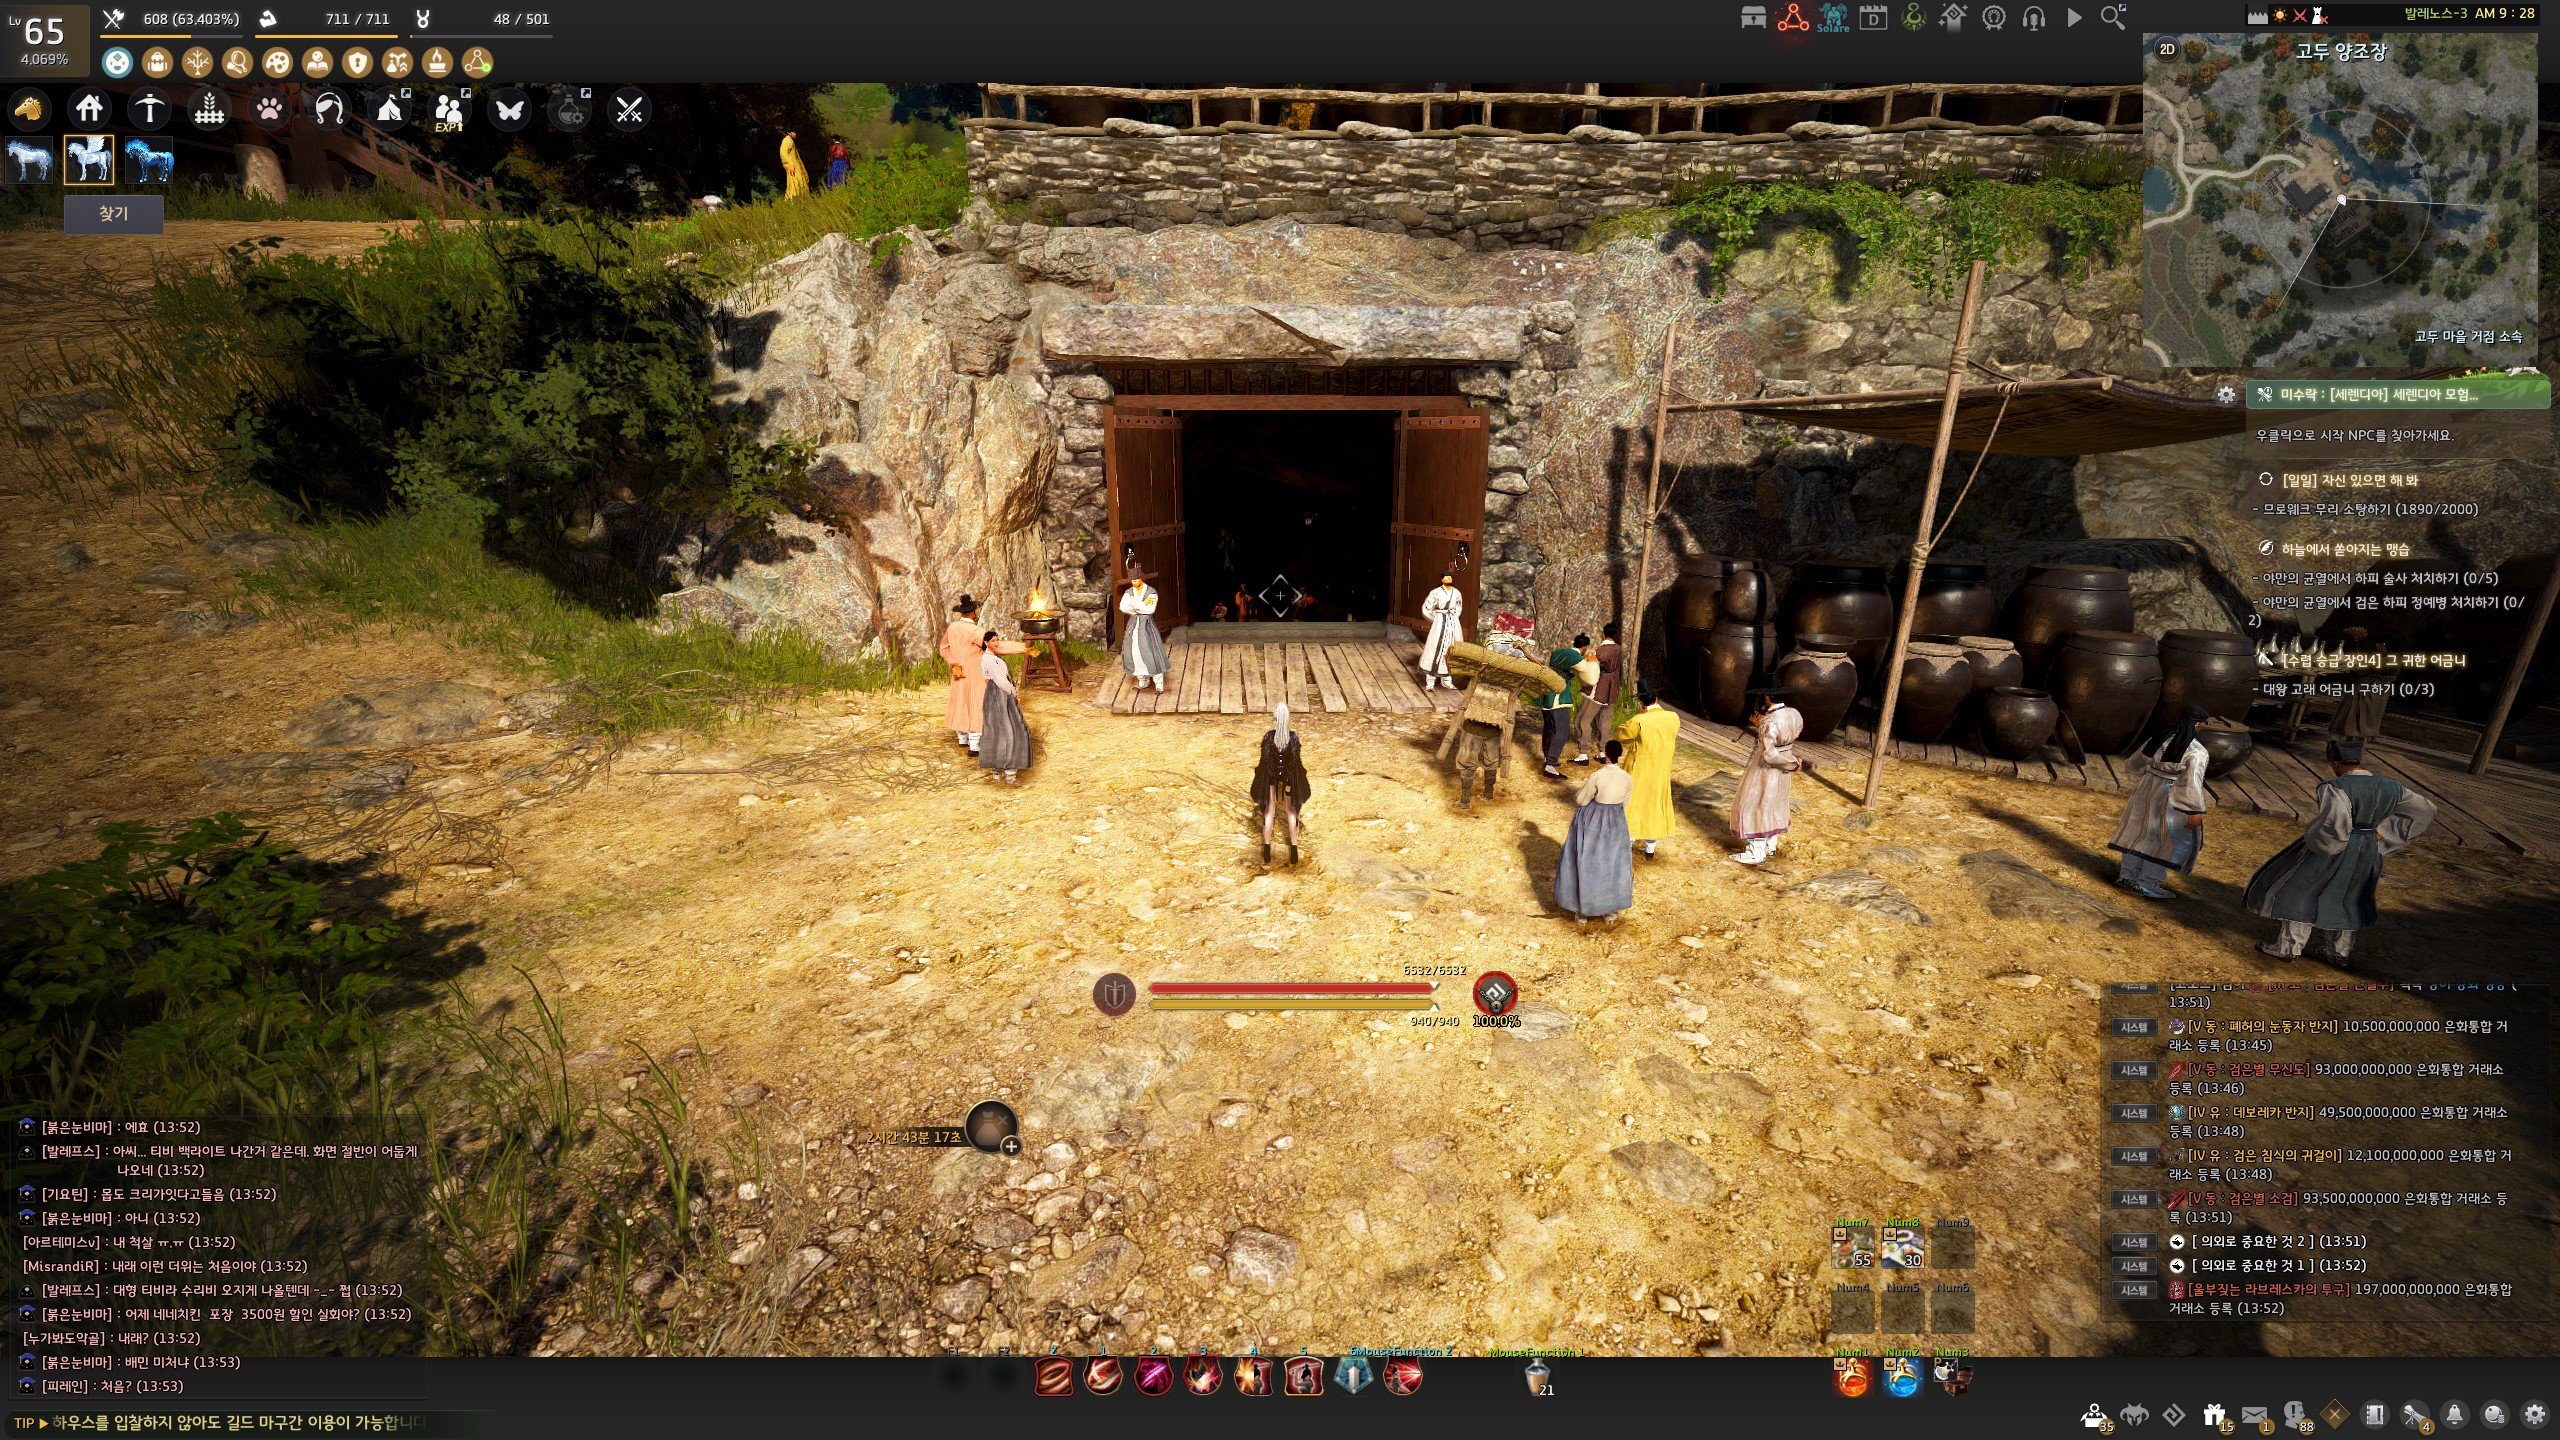Open the mail envelope notification
This screenshot has width=2560, height=1440.
pyautogui.click(x=2254, y=1415)
